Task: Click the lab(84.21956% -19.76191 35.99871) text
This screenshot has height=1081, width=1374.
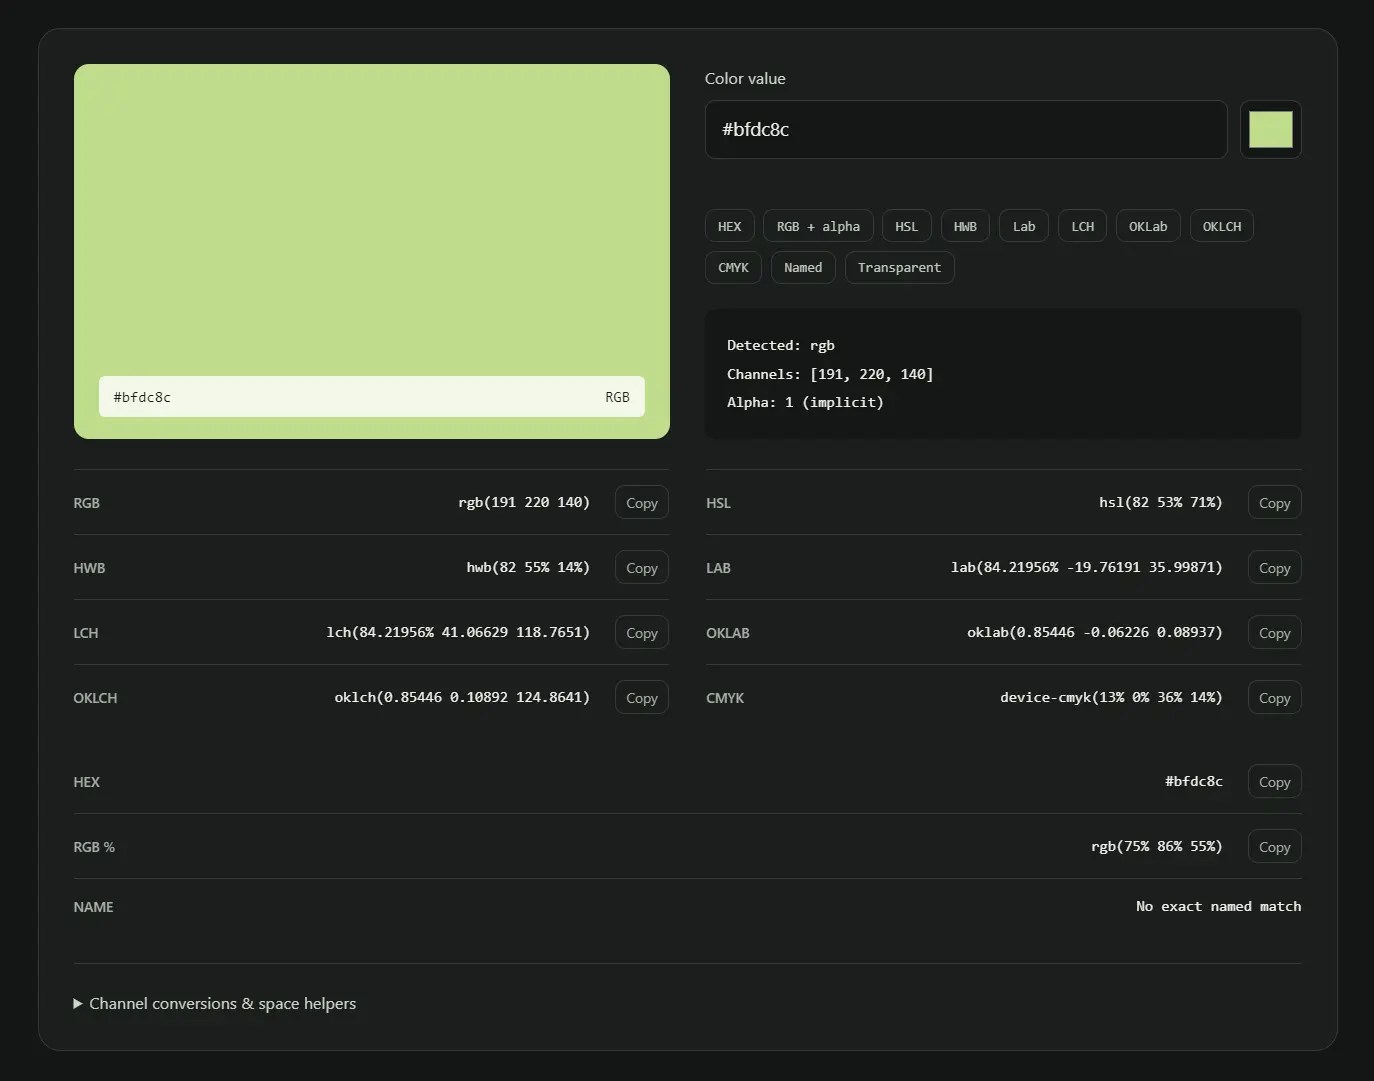Action: click(1087, 567)
